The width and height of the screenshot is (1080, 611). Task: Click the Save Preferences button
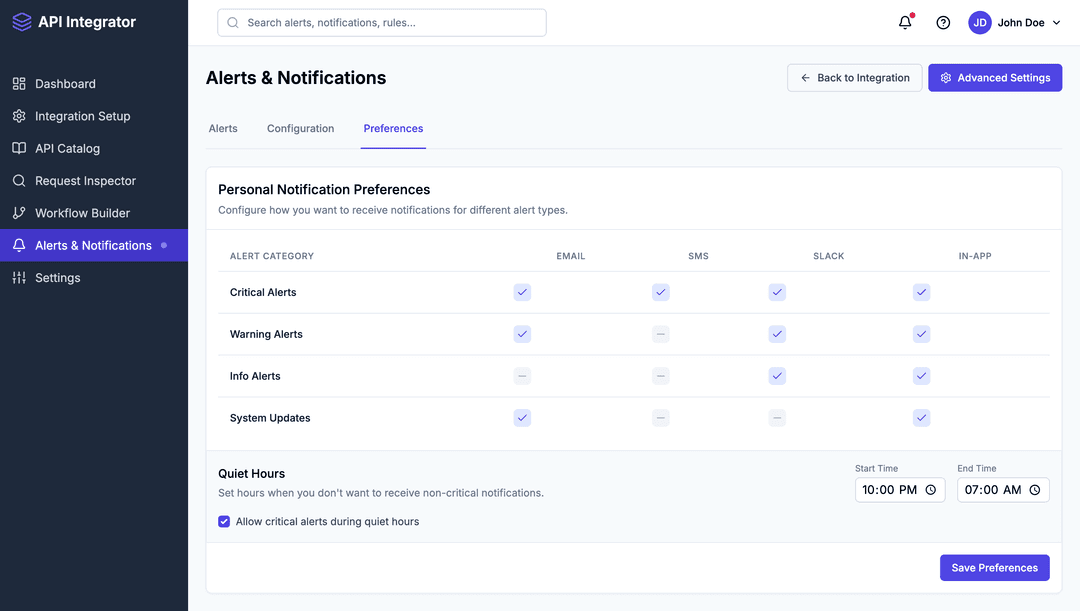(994, 567)
